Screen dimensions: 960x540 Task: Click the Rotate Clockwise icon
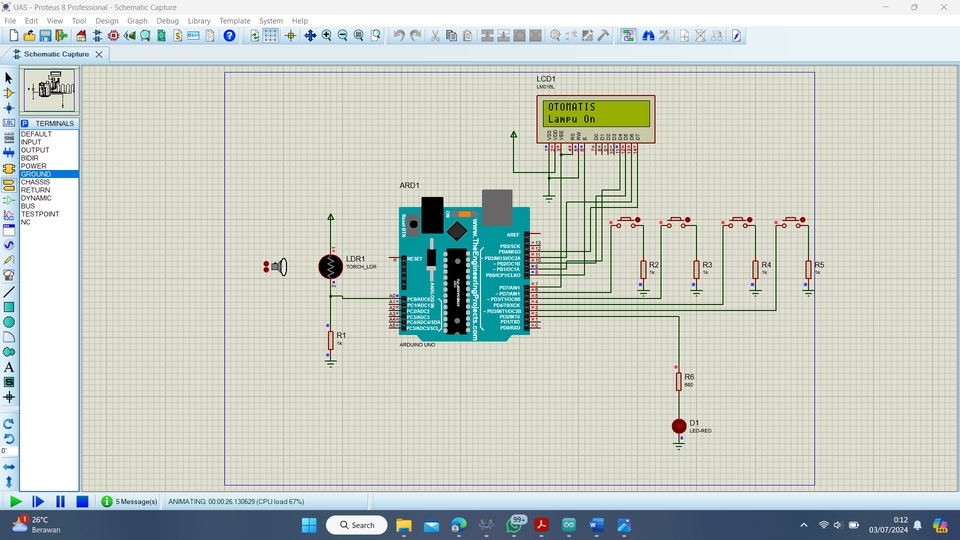pos(9,424)
